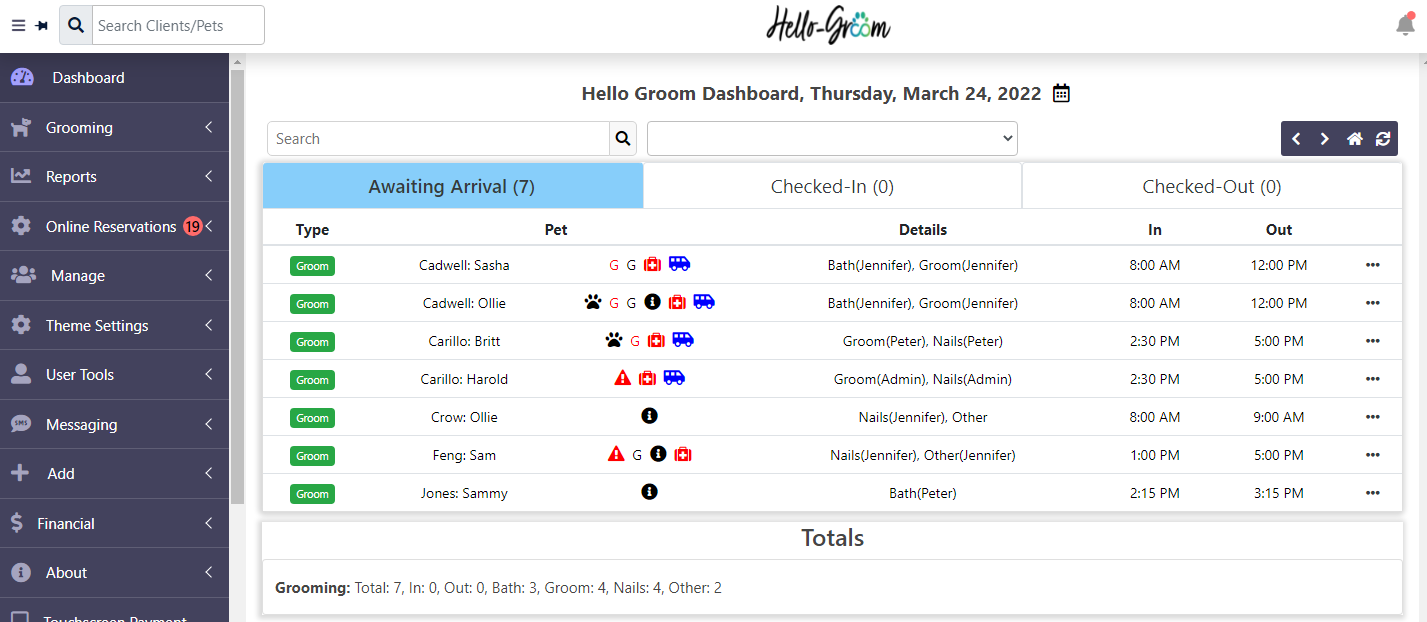
Task: Open the empty filter dropdown
Action: coord(832,139)
